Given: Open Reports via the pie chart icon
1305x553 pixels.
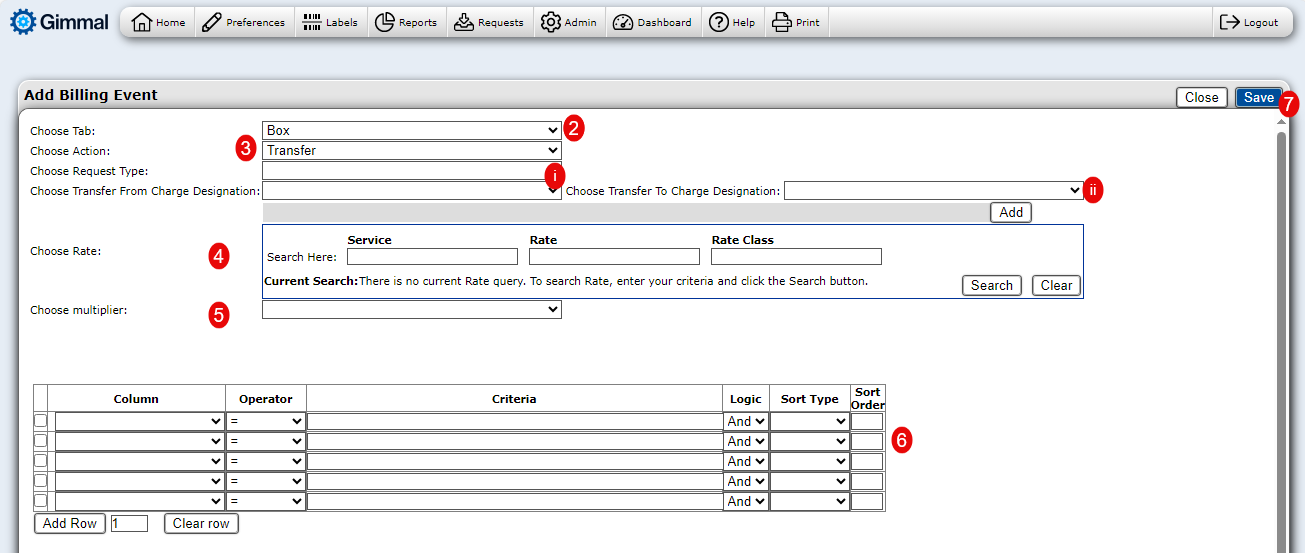Looking at the screenshot, I should [x=385, y=22].
